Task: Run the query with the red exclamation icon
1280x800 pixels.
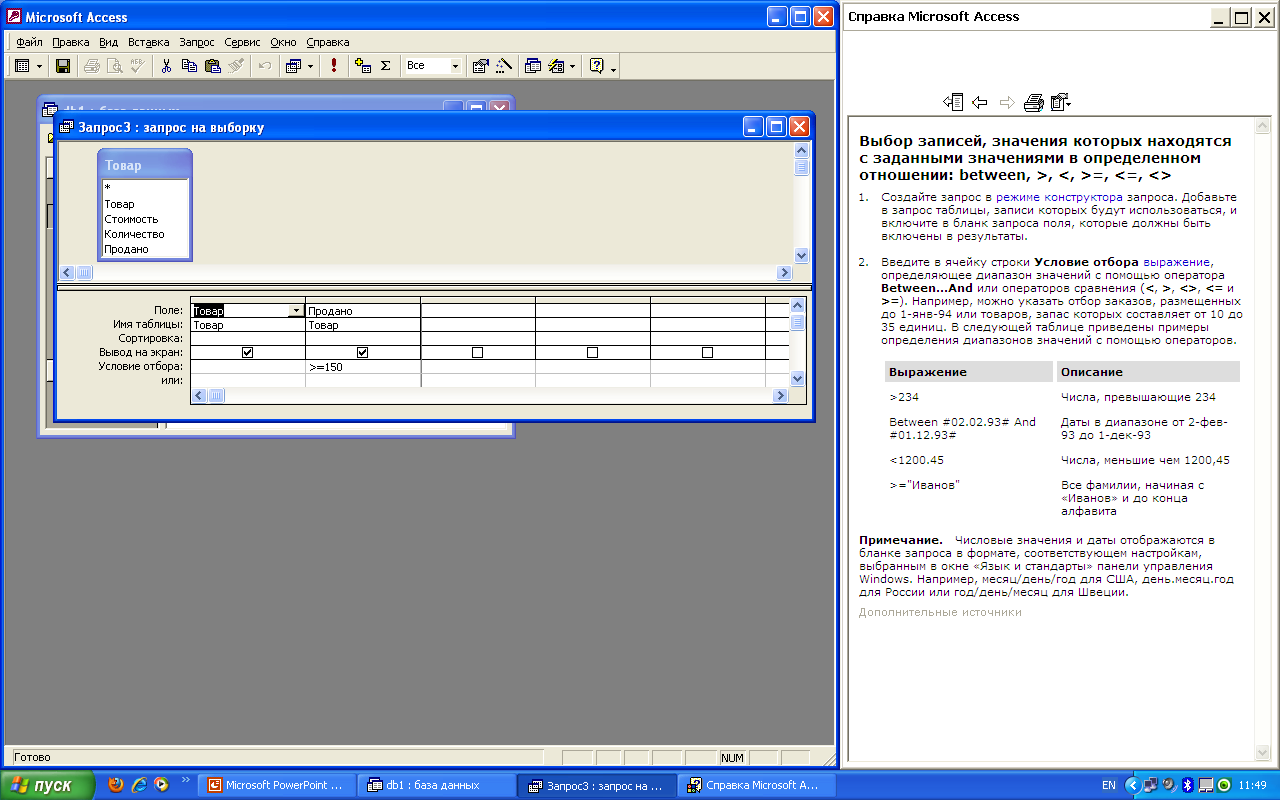Action: (333, 66)
